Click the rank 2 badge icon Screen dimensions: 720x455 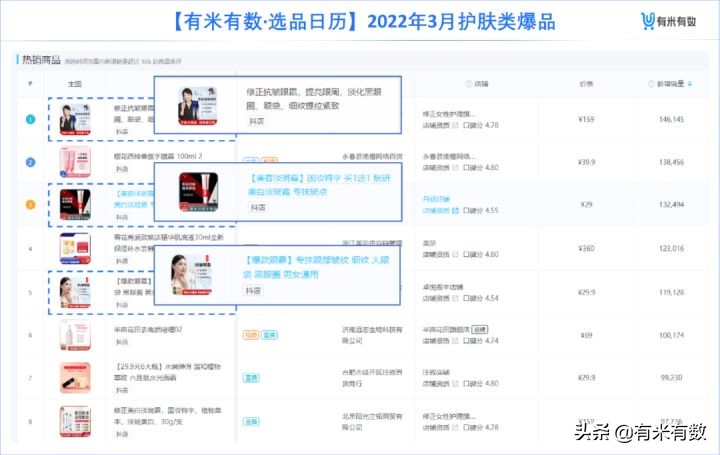click(x=30, y=162)
